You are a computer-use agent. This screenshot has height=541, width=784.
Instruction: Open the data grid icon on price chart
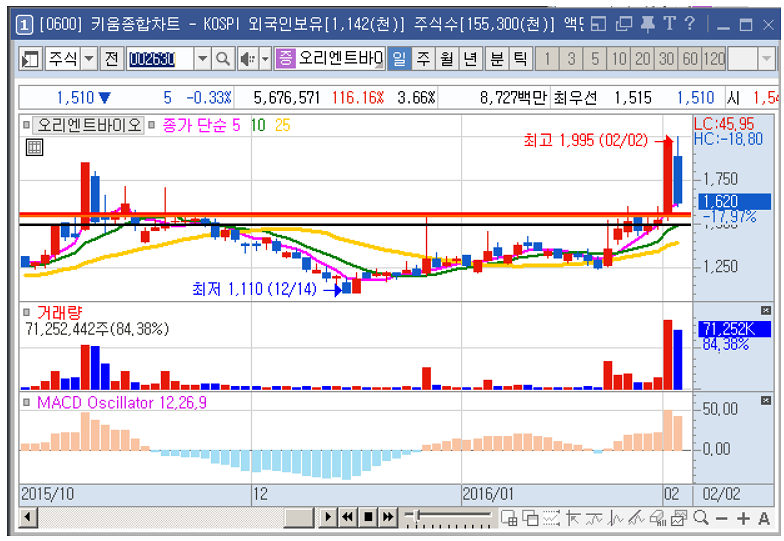[x=34, y=147]
